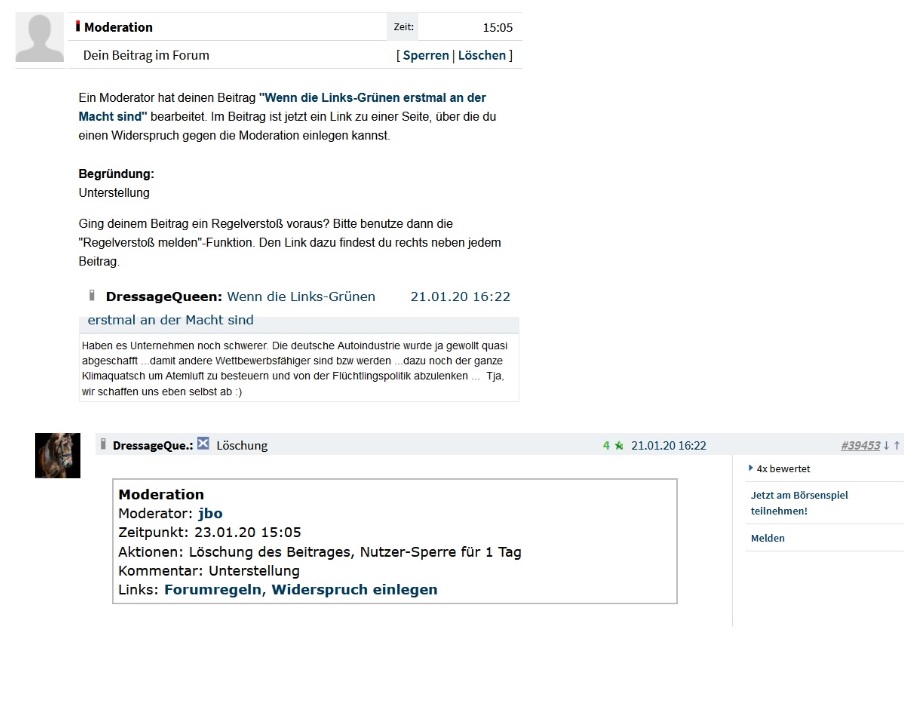Click the Löschen link in message header
Screen dimensions: 909x702
(x=482, y=55)
